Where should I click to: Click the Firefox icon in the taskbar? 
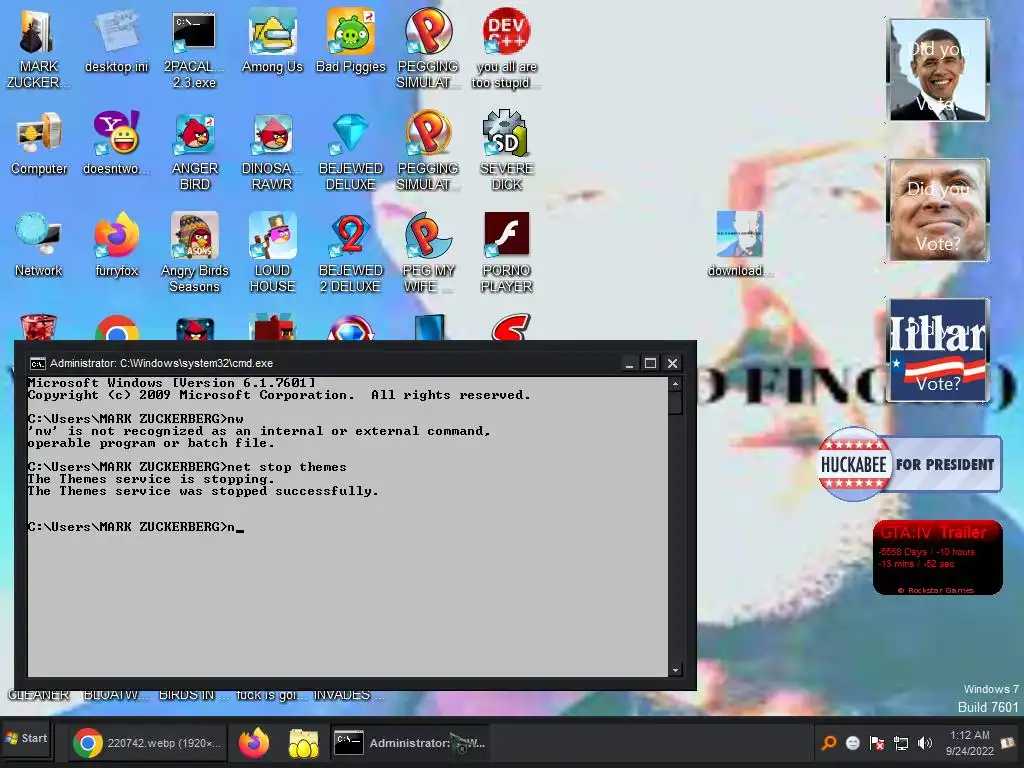(x=253, y=743)
